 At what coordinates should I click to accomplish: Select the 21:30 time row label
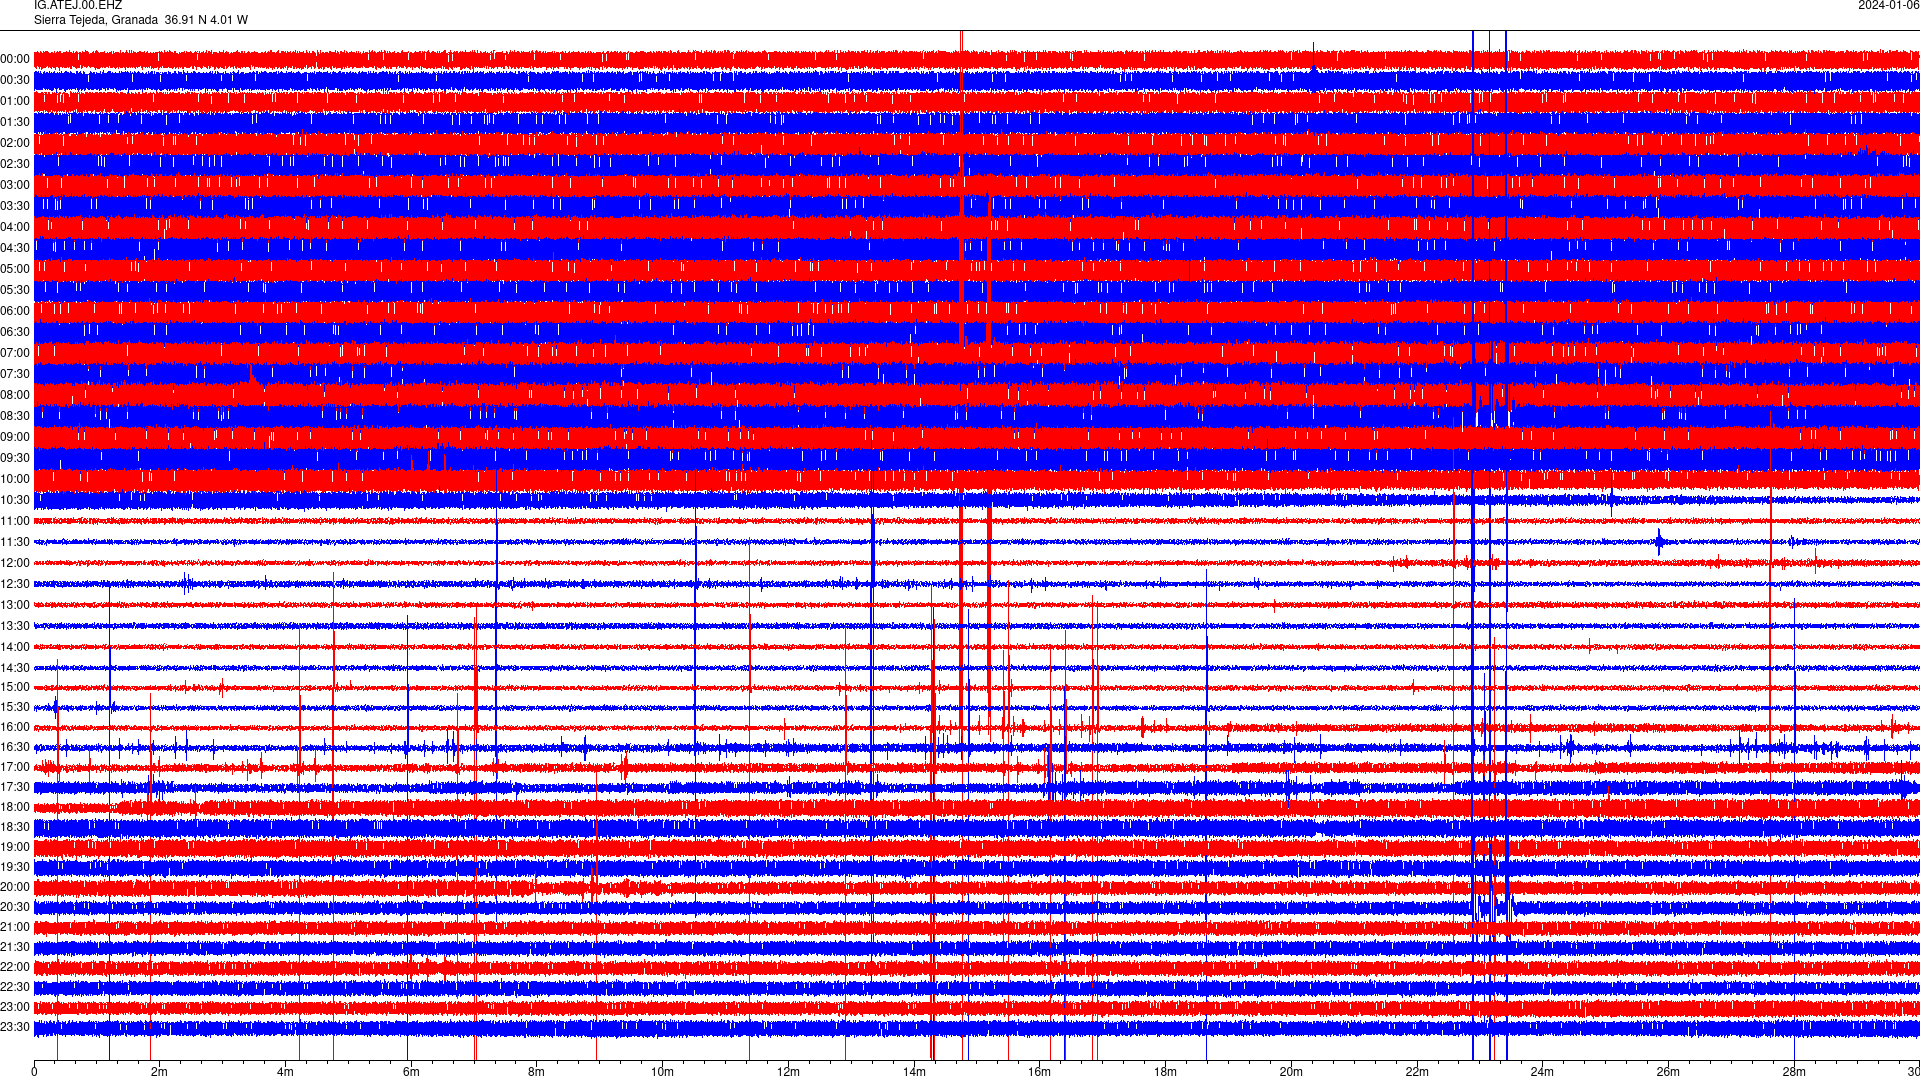(x=15, y=947)
